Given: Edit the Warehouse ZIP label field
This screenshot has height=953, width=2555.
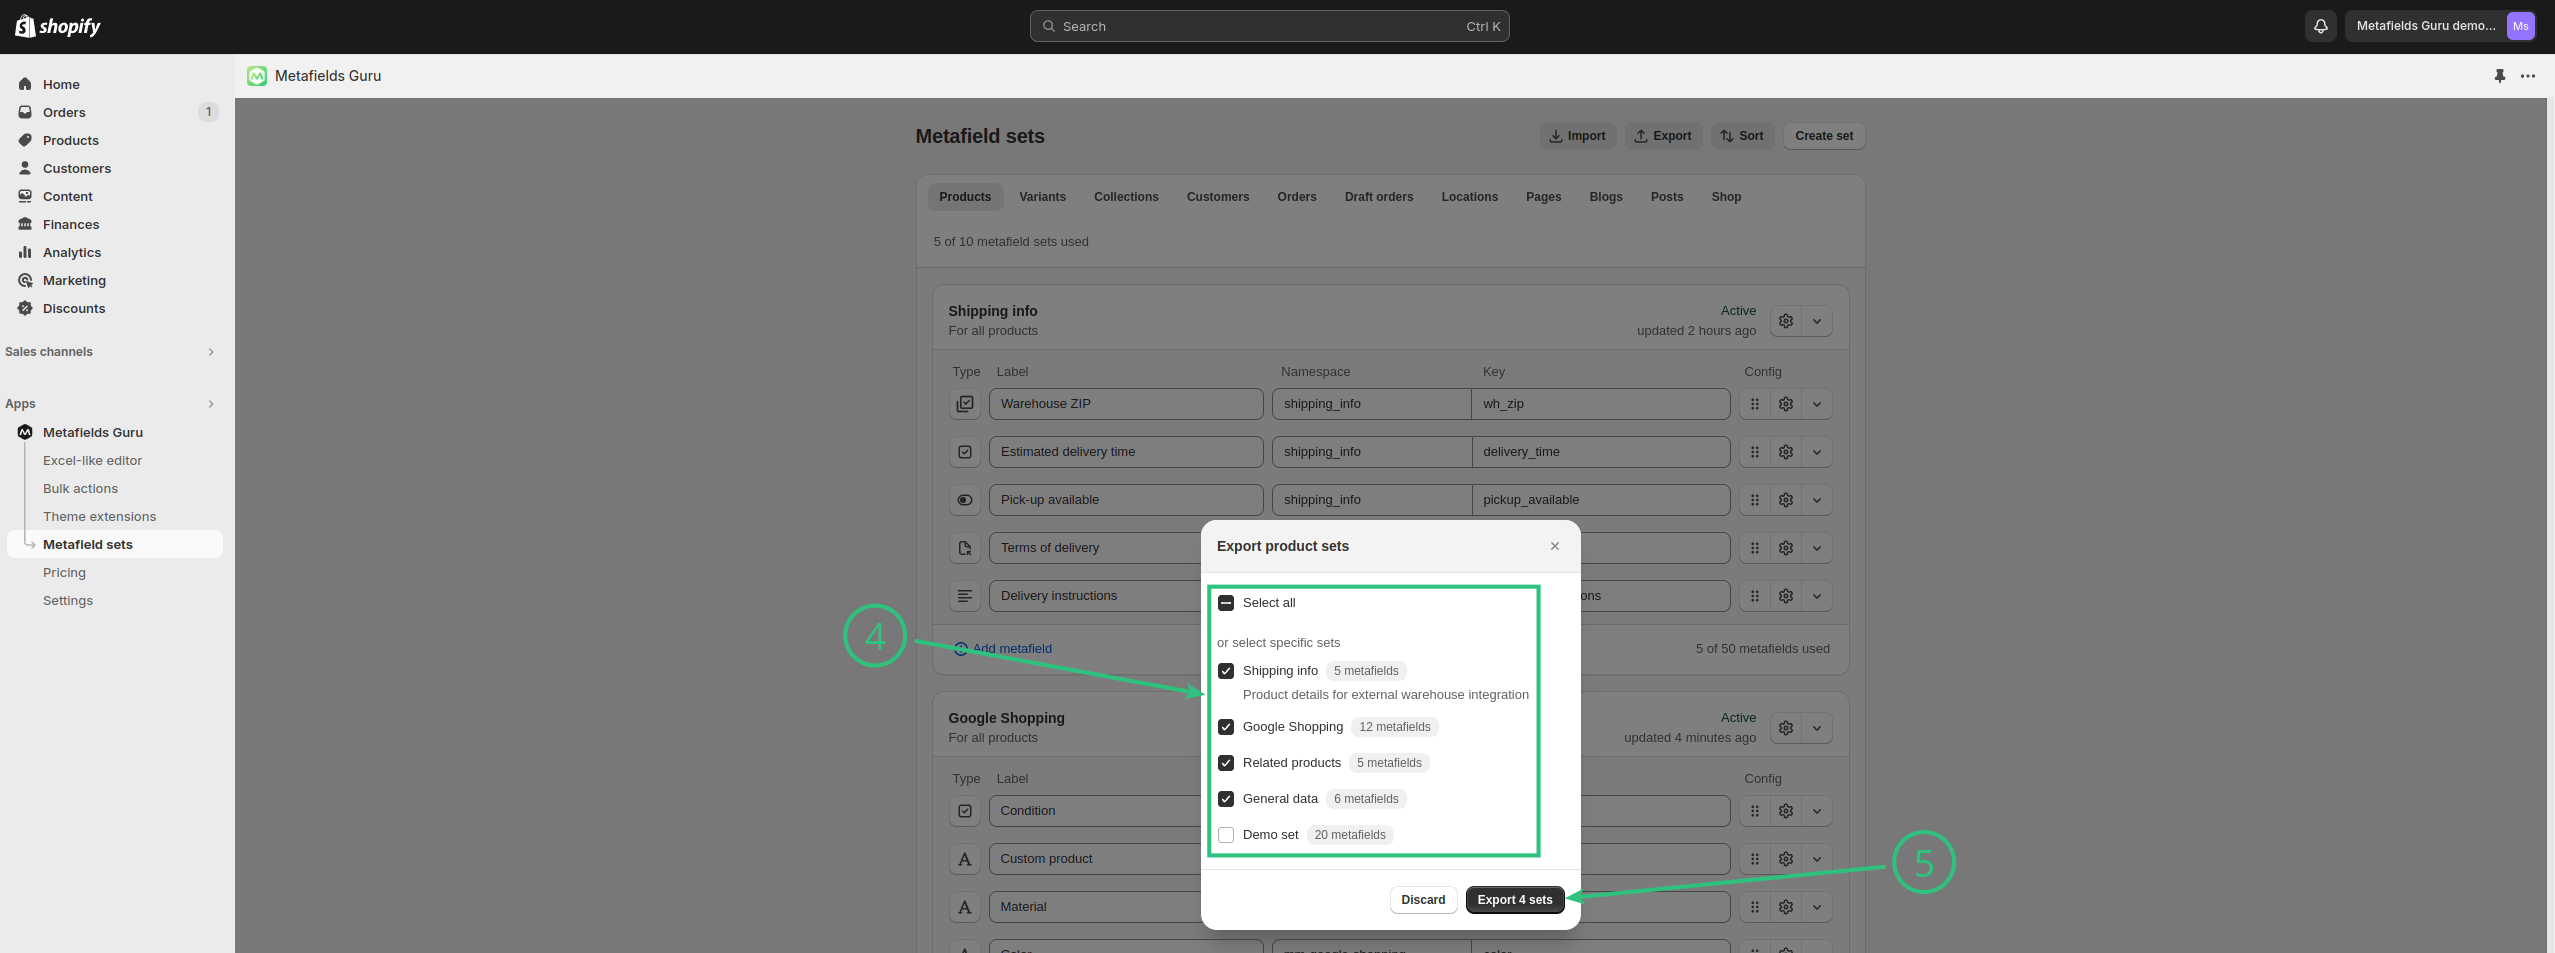Looking at the screenshot, I should (x=1126, y=404).
